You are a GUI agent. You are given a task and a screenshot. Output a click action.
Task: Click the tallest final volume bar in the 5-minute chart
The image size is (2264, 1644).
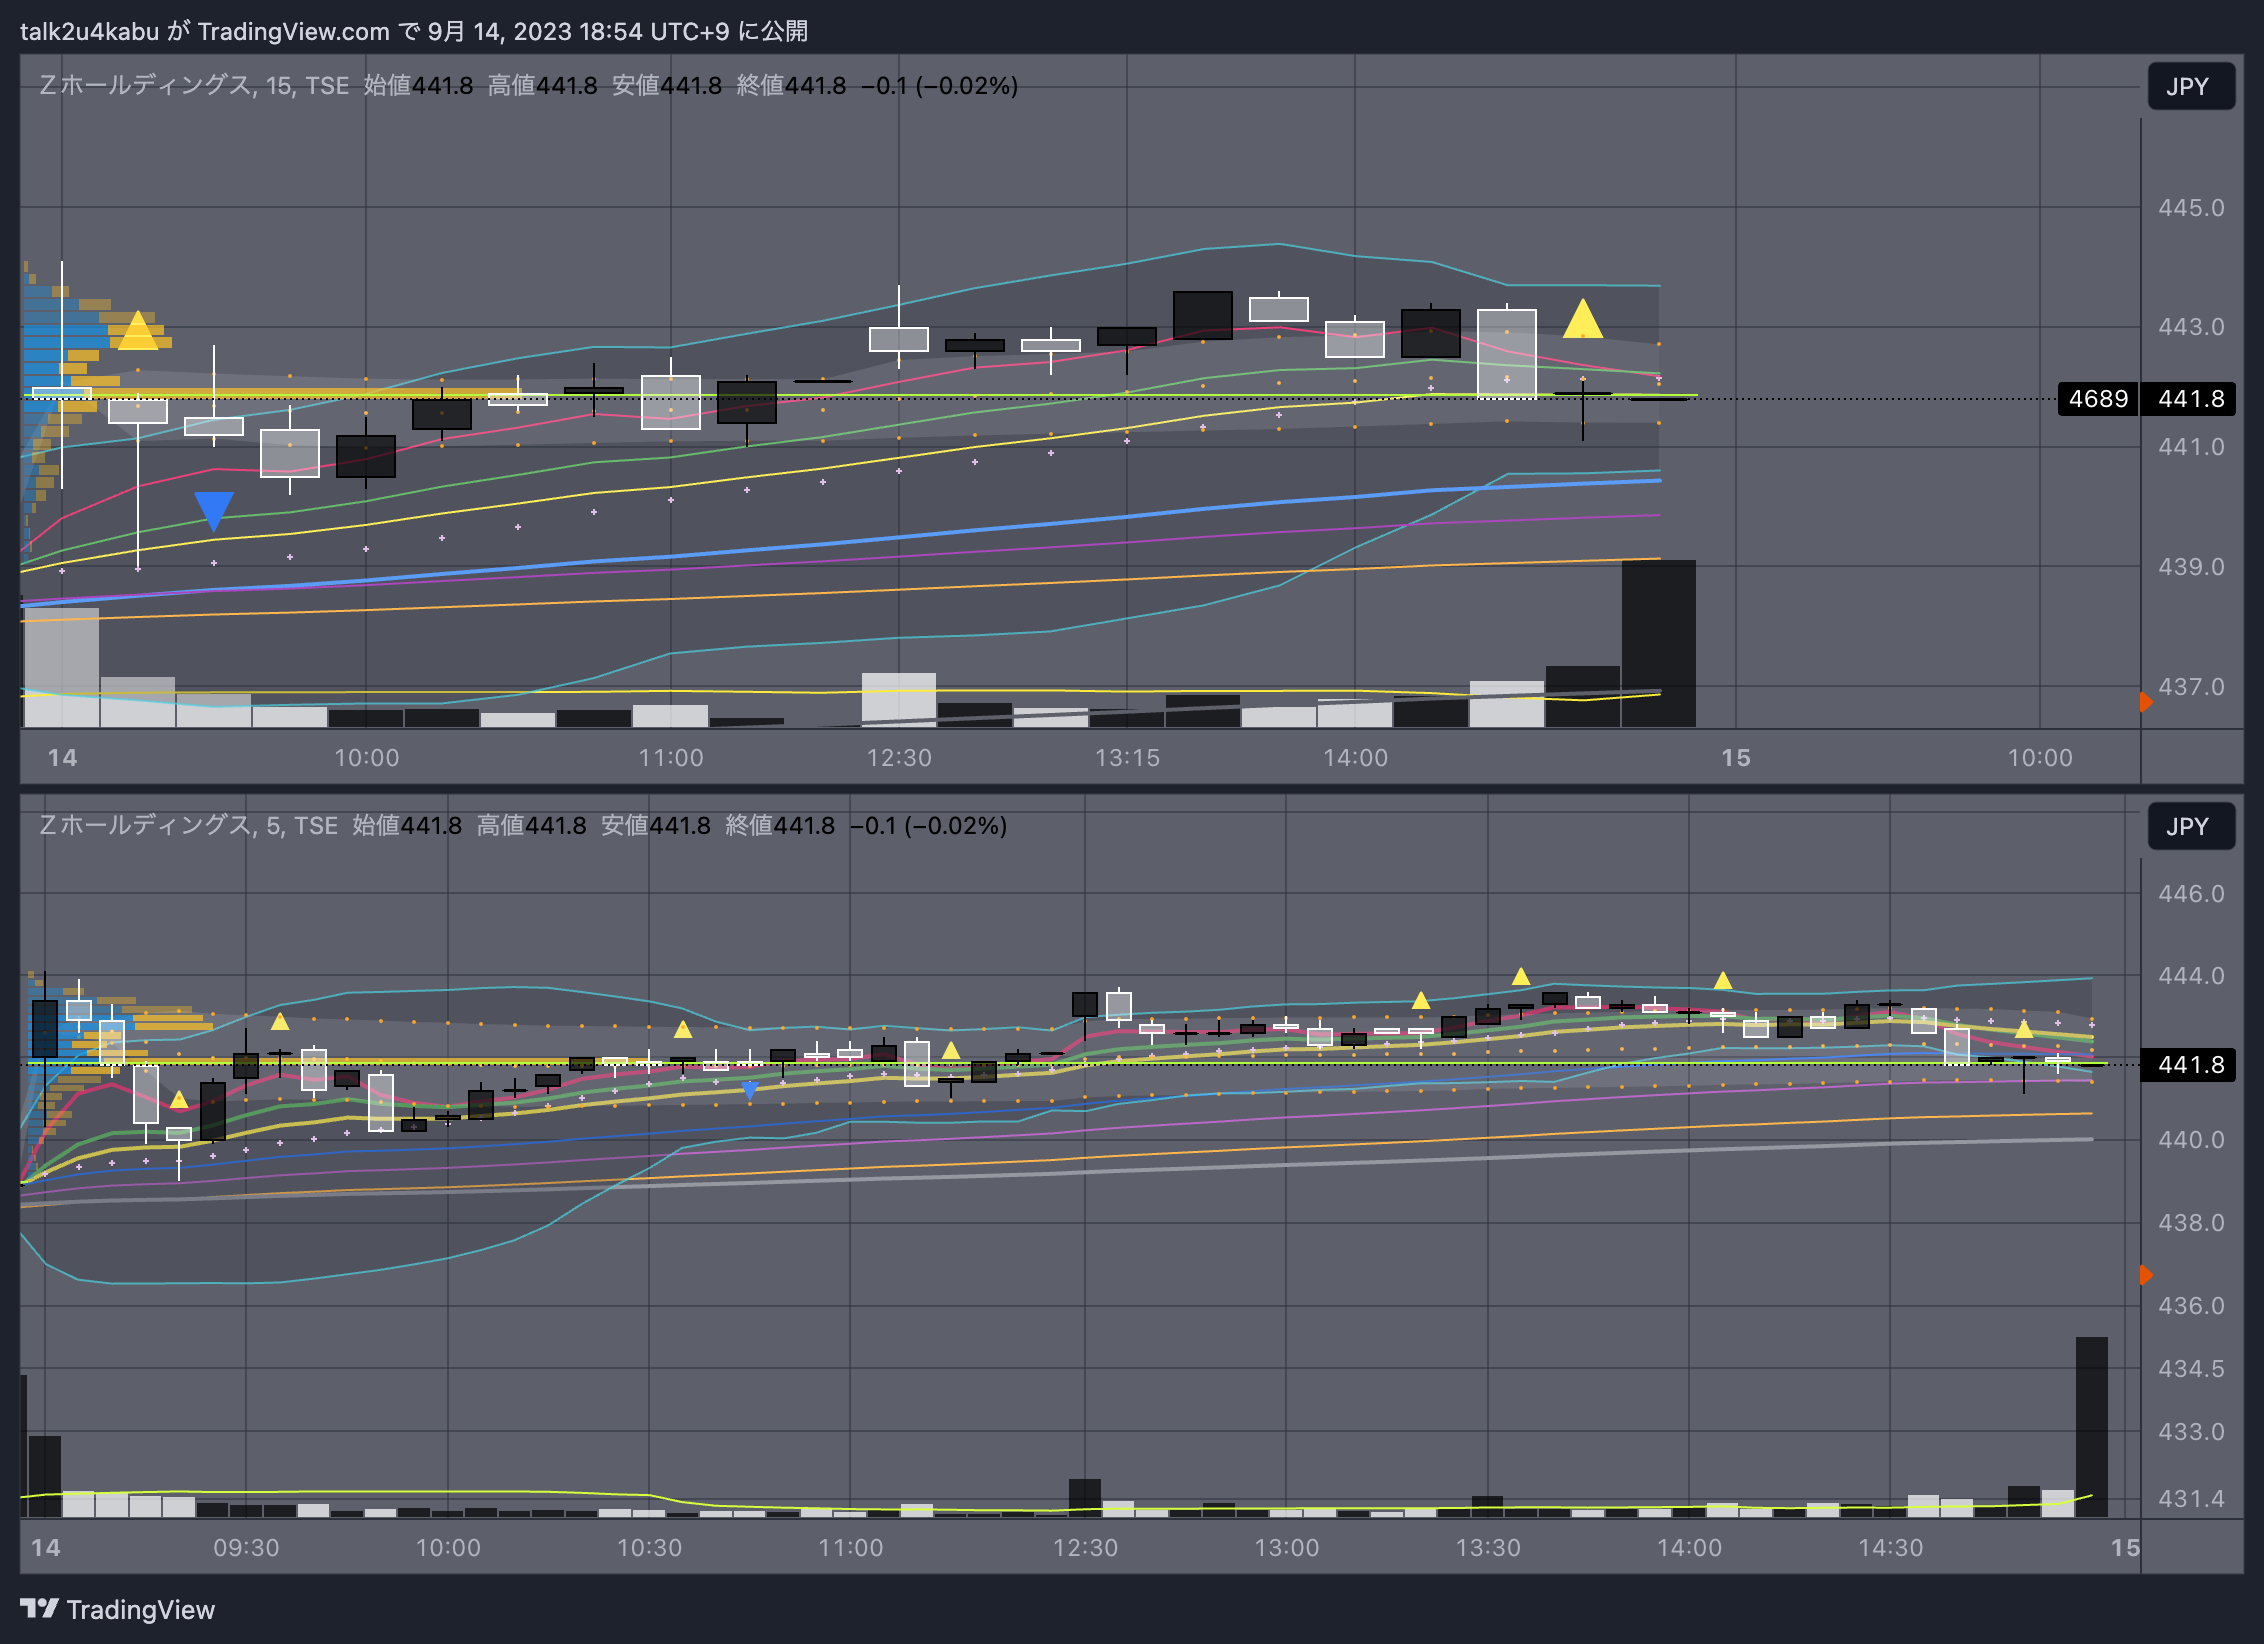2091,1427
